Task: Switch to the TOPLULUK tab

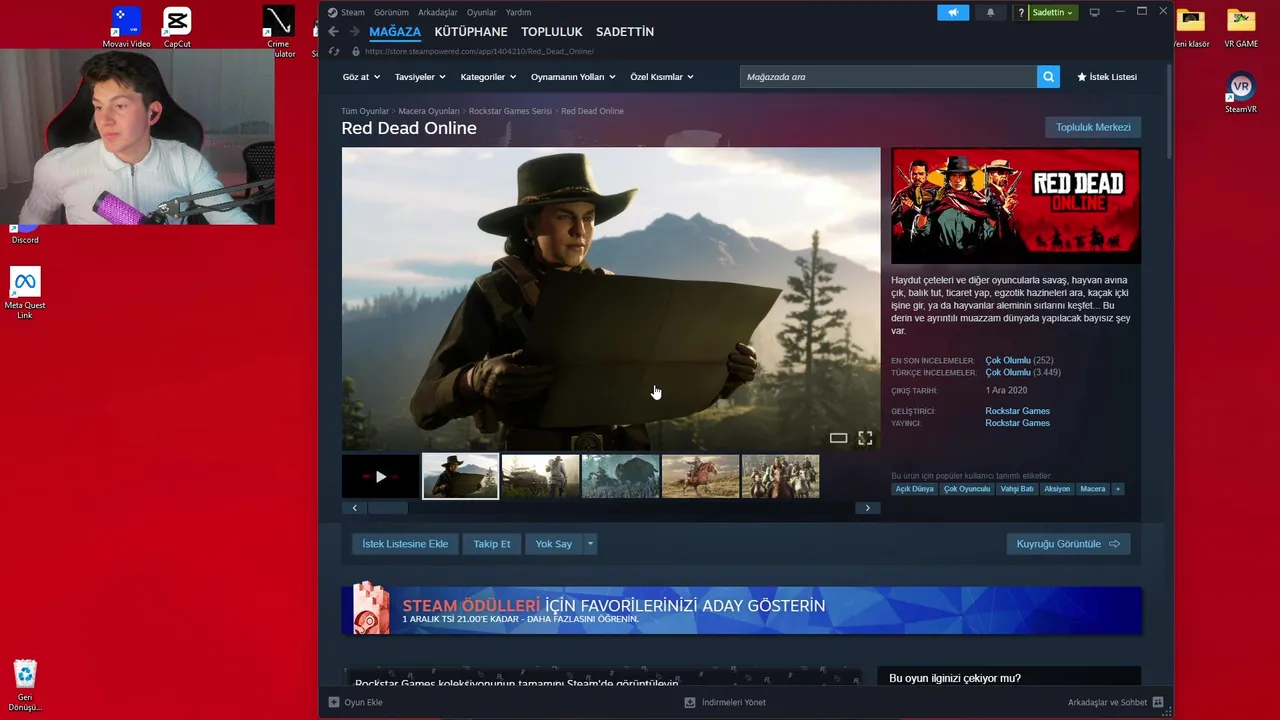Action: point(552,32)
